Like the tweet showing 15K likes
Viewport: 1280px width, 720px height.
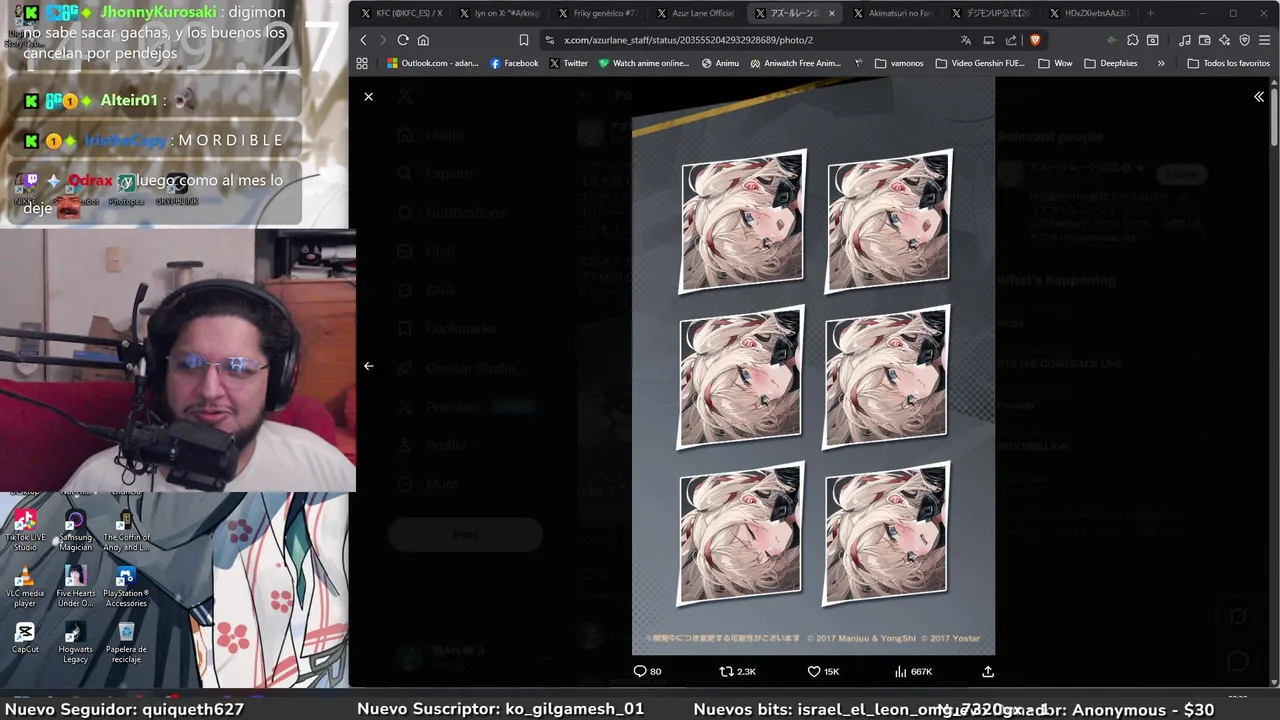pos(822,671)
